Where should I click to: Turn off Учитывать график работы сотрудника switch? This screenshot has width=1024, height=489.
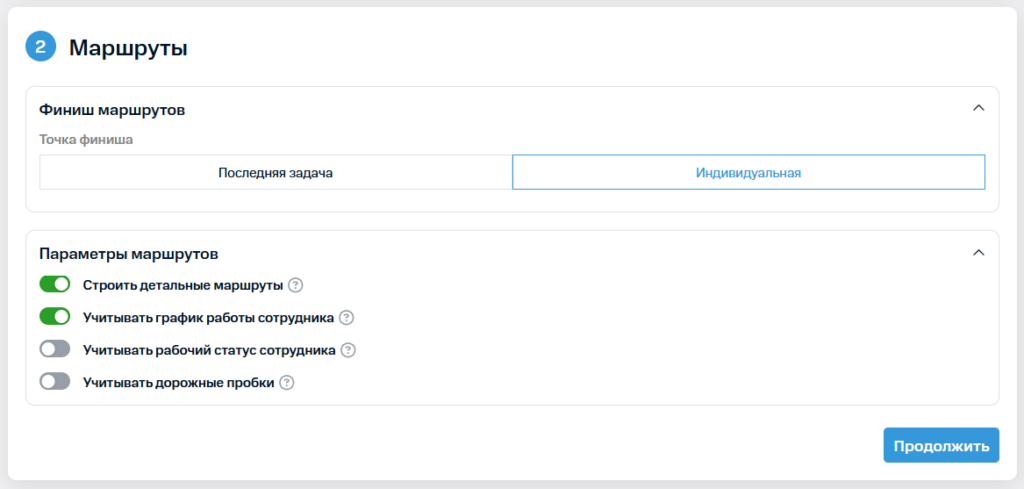point(55,318)
